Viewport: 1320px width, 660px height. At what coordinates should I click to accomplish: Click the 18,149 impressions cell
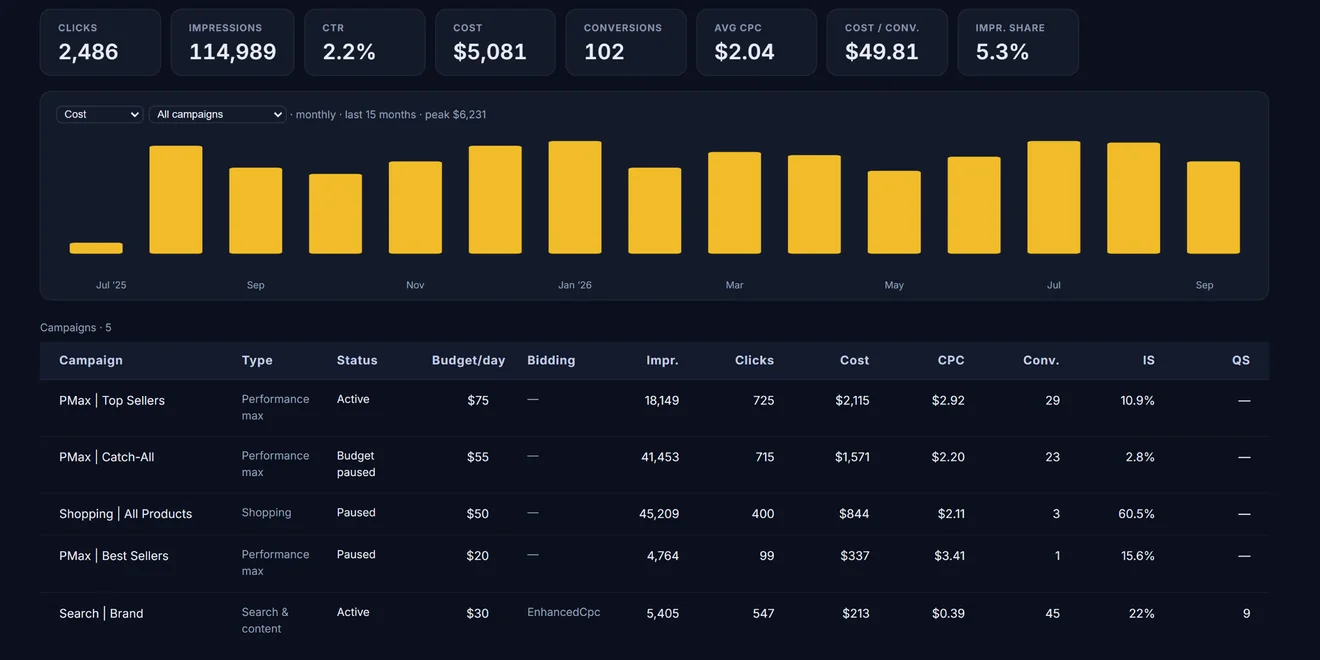tap(662, 400)
